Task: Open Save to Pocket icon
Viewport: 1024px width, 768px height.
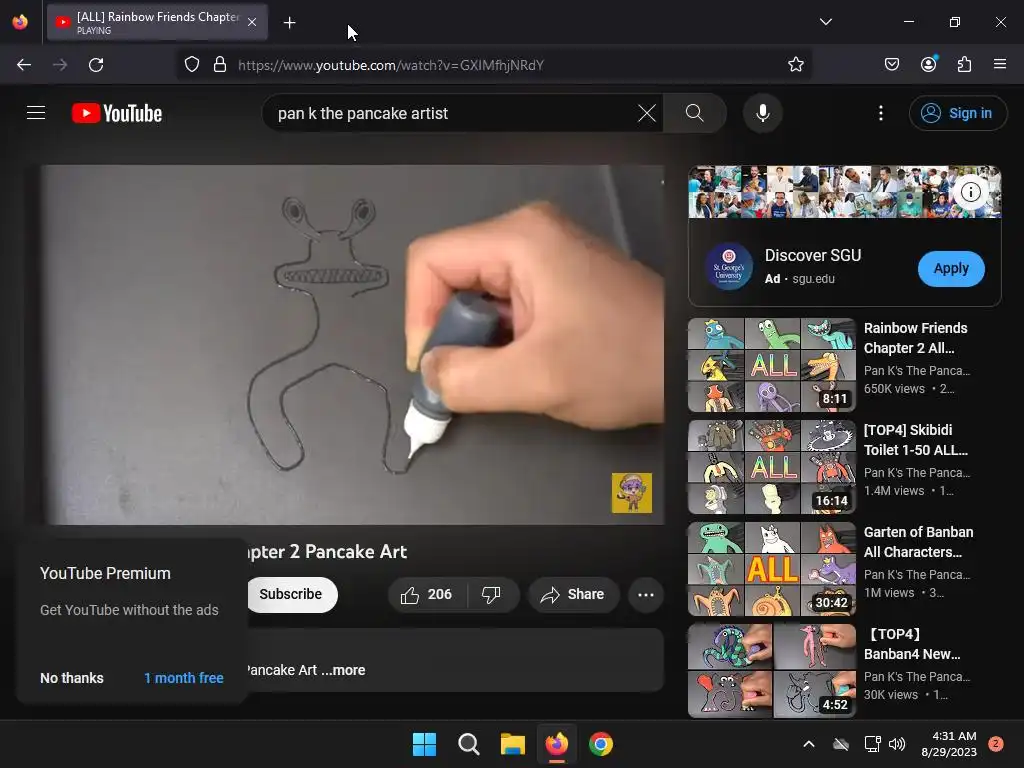Action: [x=892, y=65]
